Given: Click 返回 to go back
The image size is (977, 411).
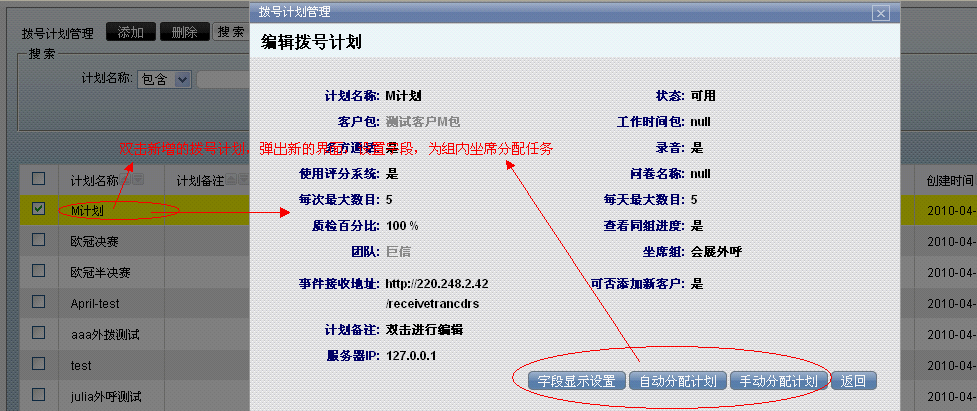Looking at the screenshot, I should pos(853,381).
